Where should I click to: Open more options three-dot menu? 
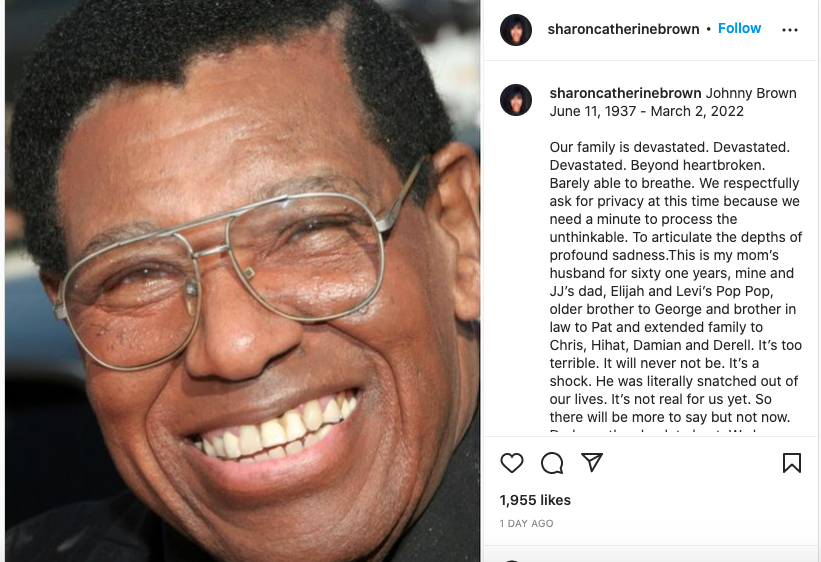pos(790,30)
